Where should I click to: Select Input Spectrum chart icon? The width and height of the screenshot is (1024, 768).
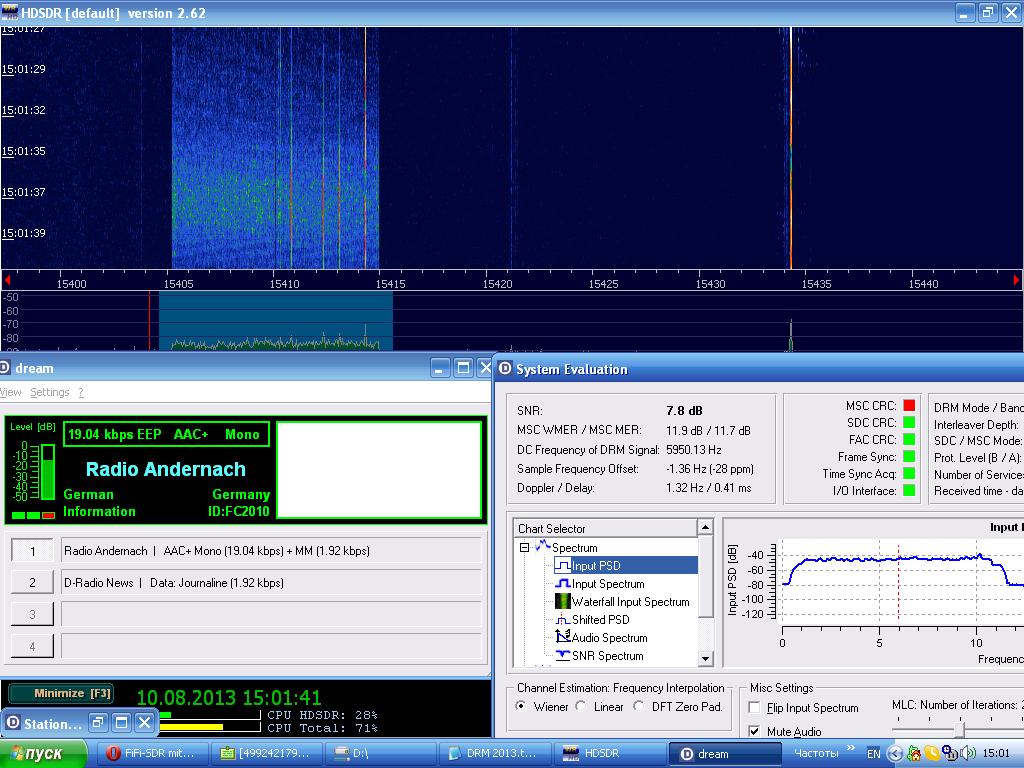coord(562,583)
